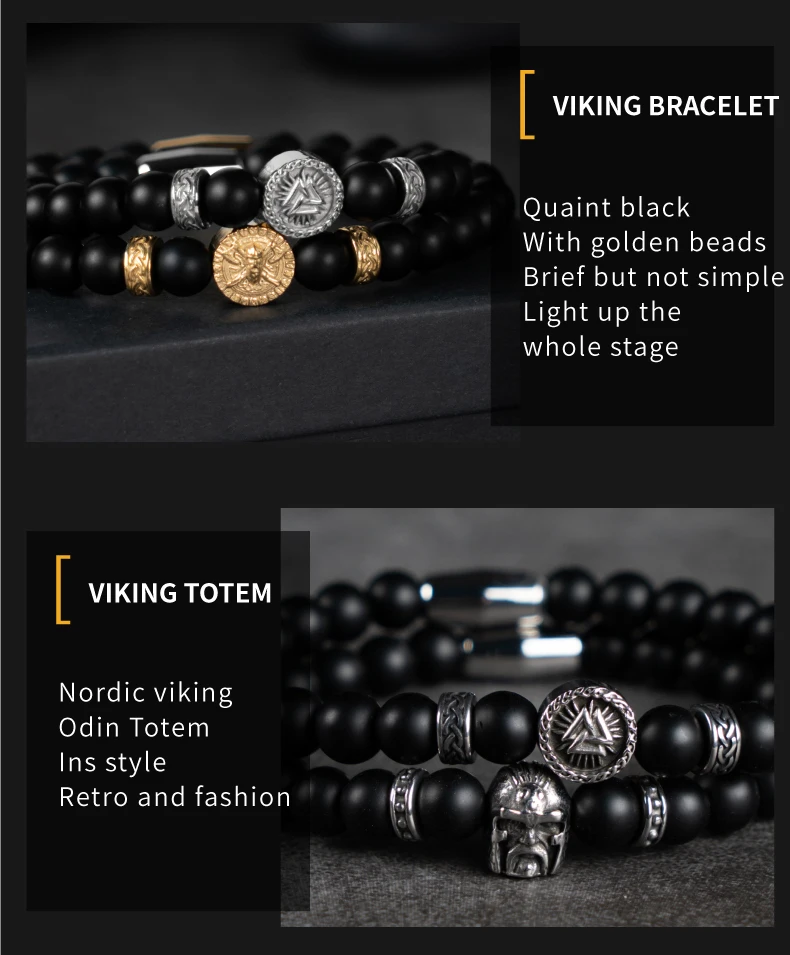Click the gold knotwork spacer bead on left
790x955 pixels.
(x=143, y=266)
